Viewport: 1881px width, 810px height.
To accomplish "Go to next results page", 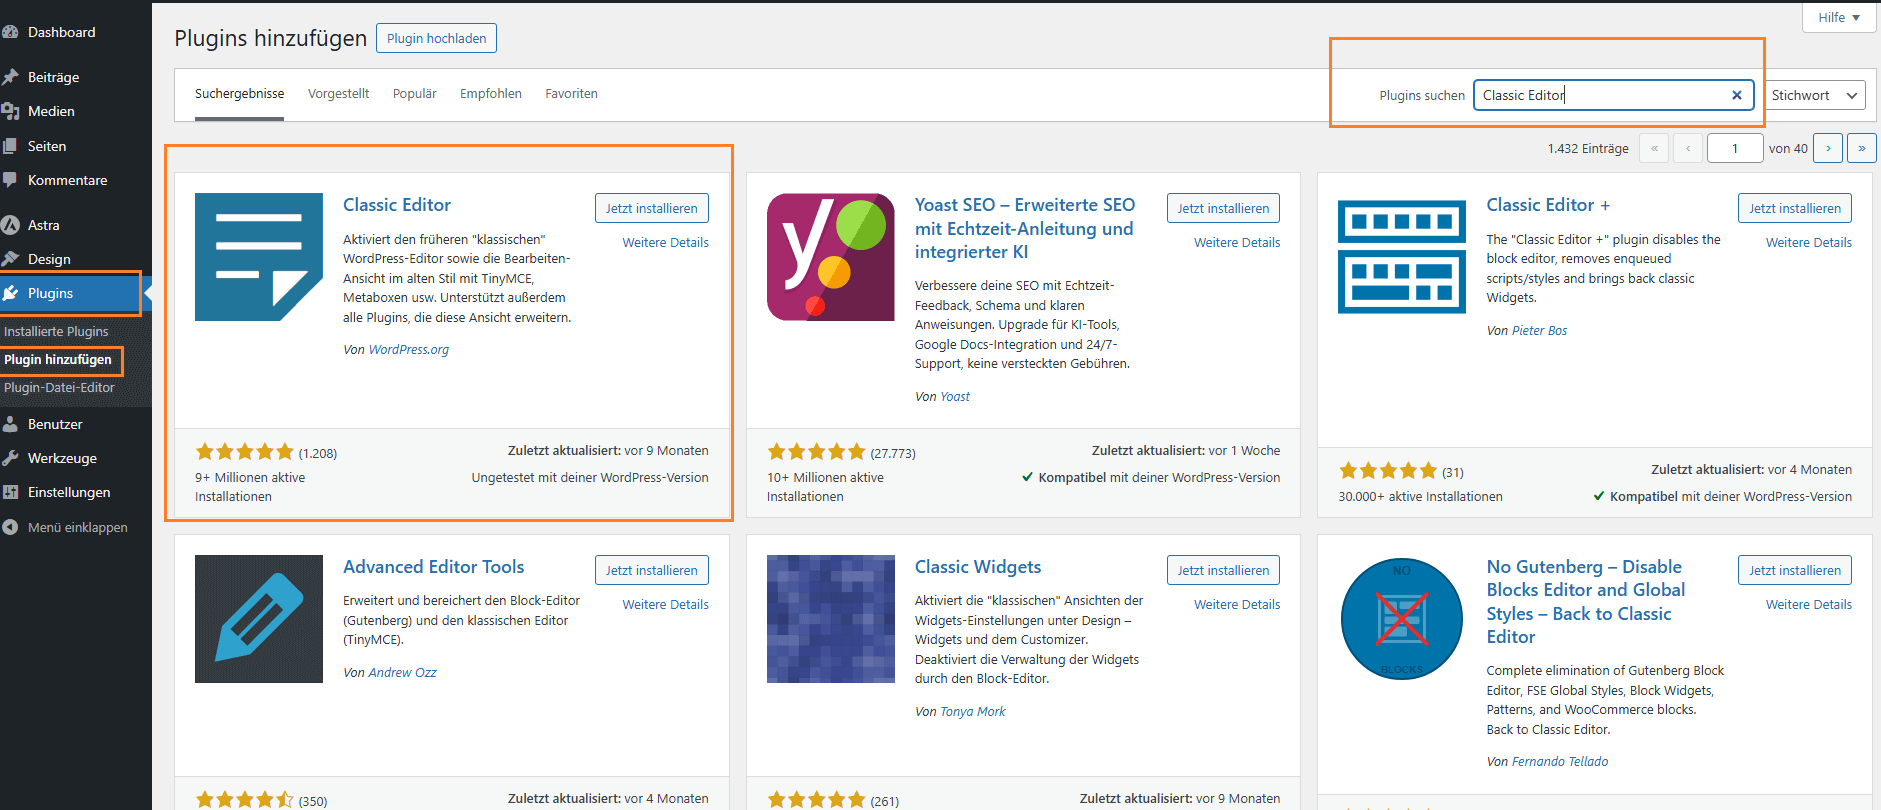I will click(x=1828, y=148).
